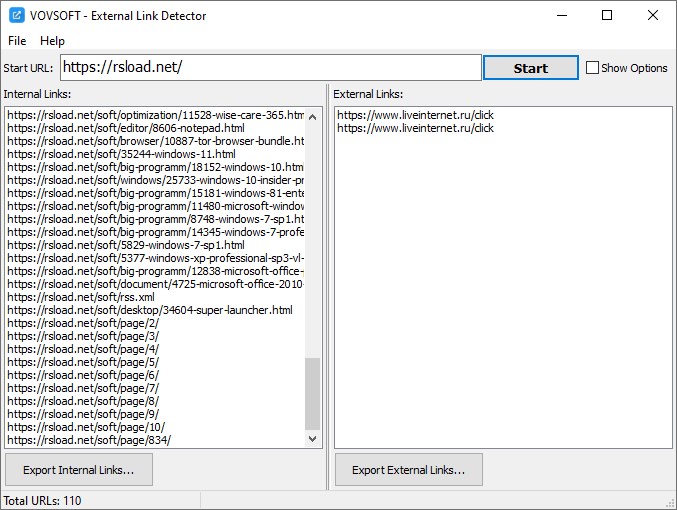Minimize the External Link Detector window
The image size is (677, 510).
[x=562, y=16]
